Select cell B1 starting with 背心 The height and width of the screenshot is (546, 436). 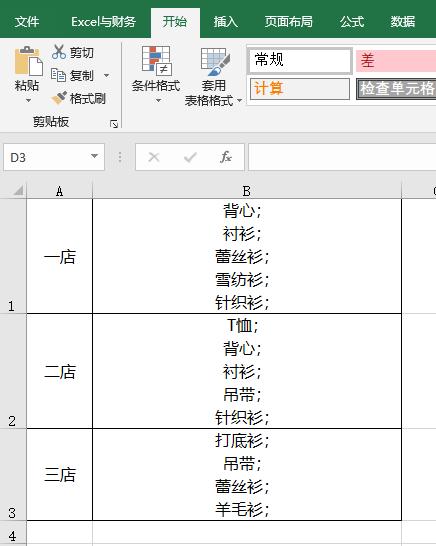tap(247, 256)
